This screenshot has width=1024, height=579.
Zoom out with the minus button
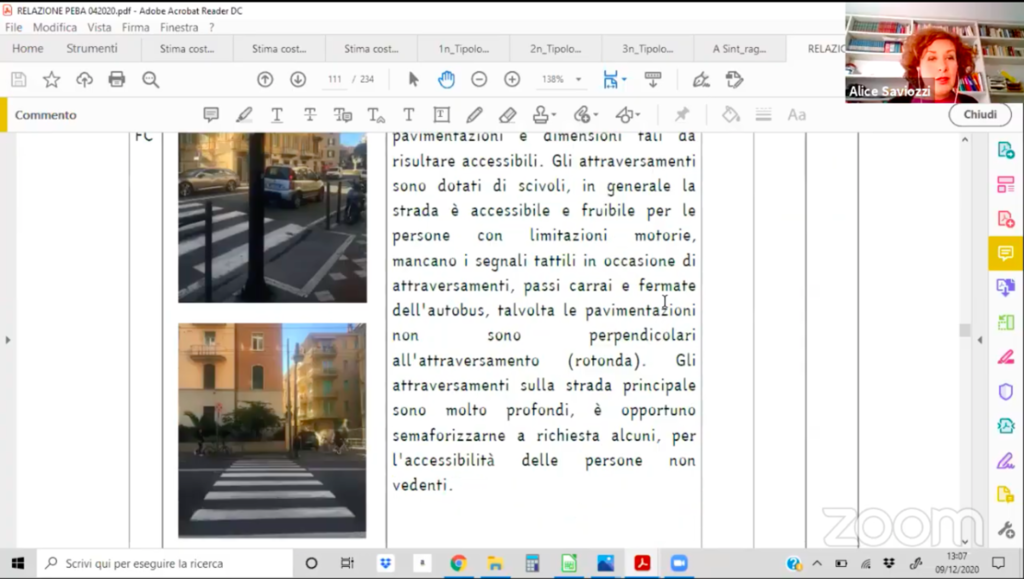tap(479, 79)
